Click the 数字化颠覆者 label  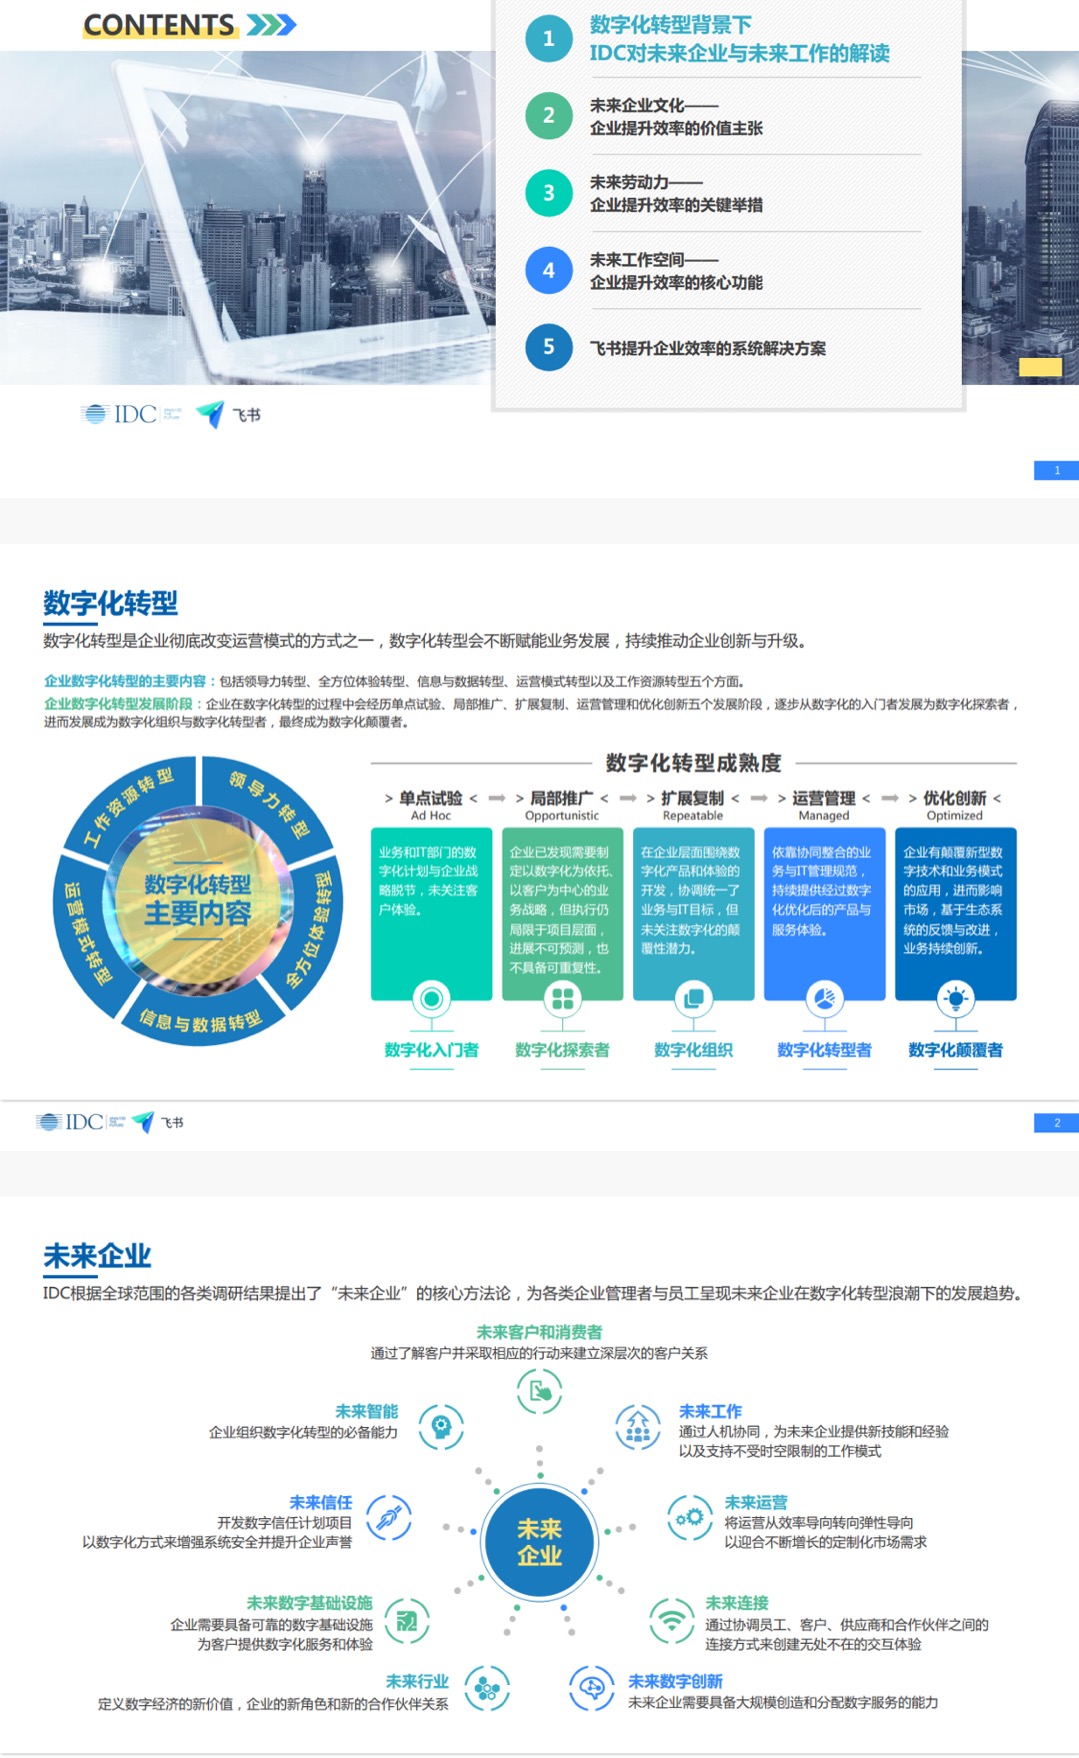coord(955,1050)
